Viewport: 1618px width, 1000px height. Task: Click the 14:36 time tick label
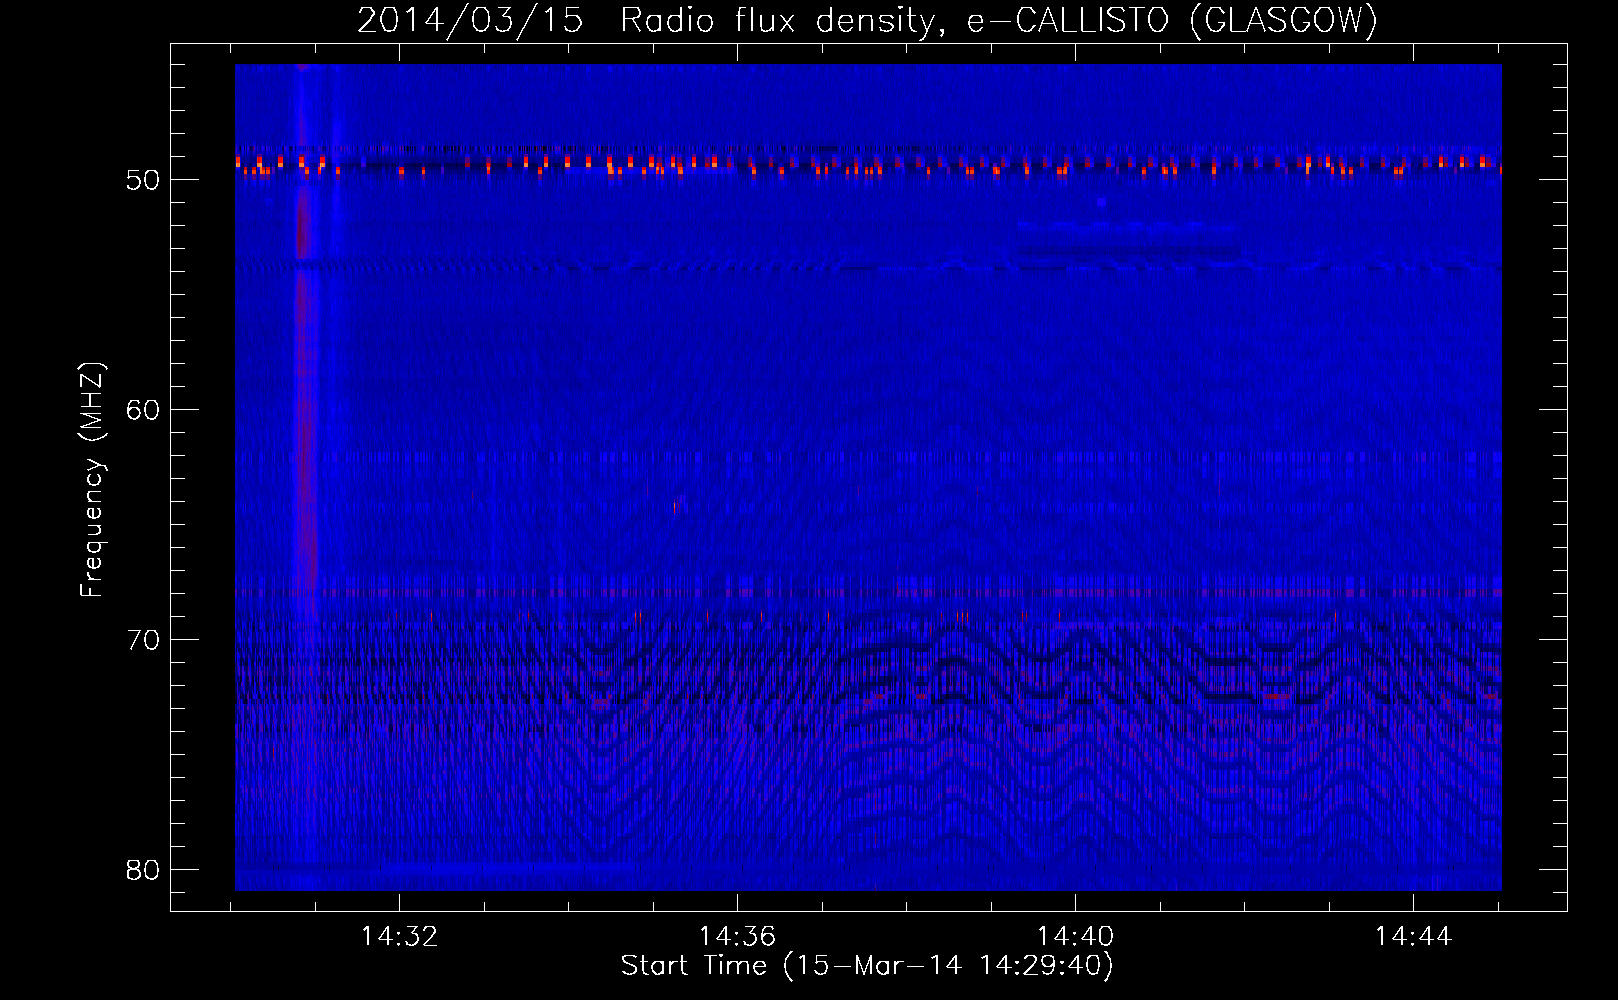pyautogui.click(x=737, y=937)
